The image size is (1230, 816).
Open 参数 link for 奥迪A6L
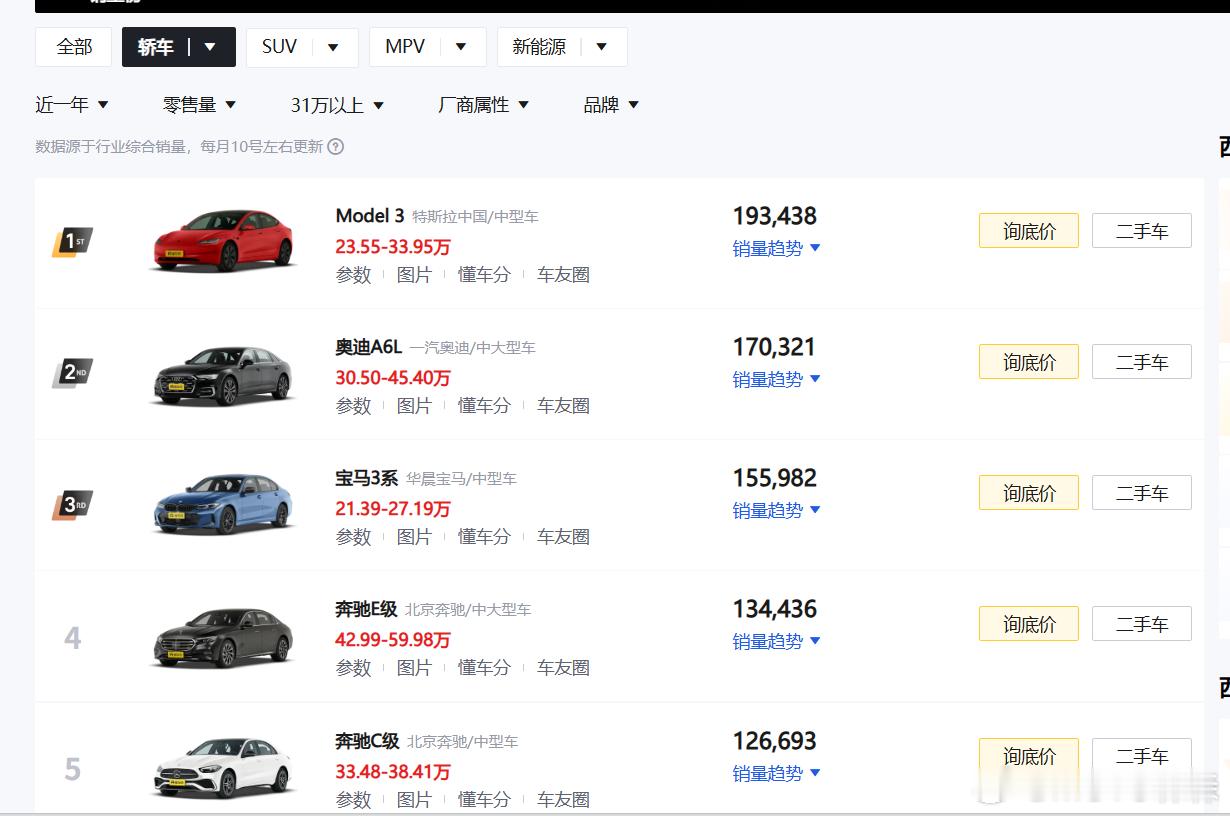pyautogui.click(x=353, y=405)
